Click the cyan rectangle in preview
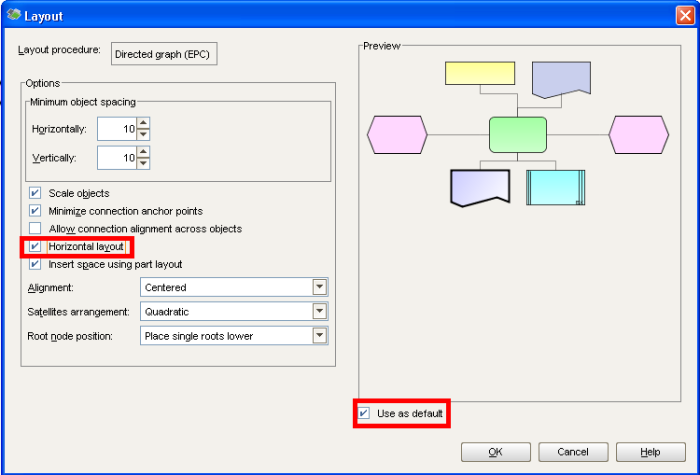 tap(555, 188)
